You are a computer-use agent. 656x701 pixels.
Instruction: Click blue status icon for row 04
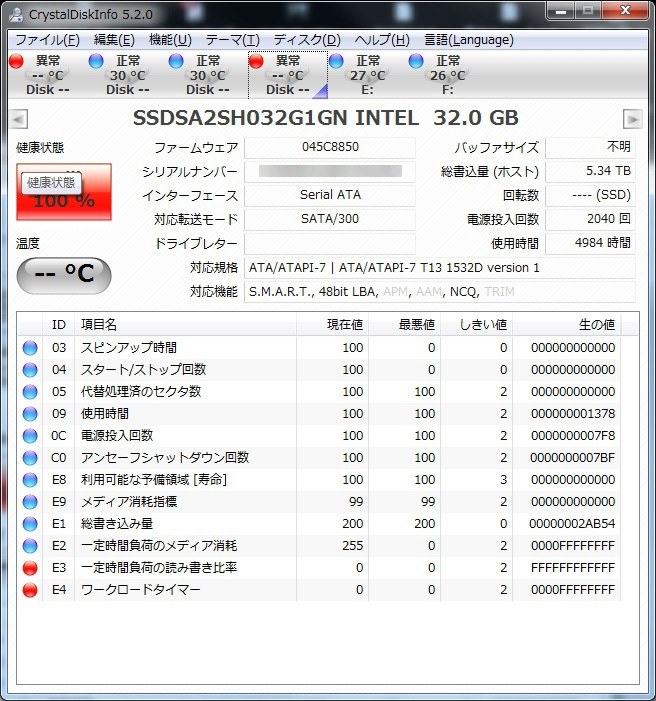click(30, 370)
